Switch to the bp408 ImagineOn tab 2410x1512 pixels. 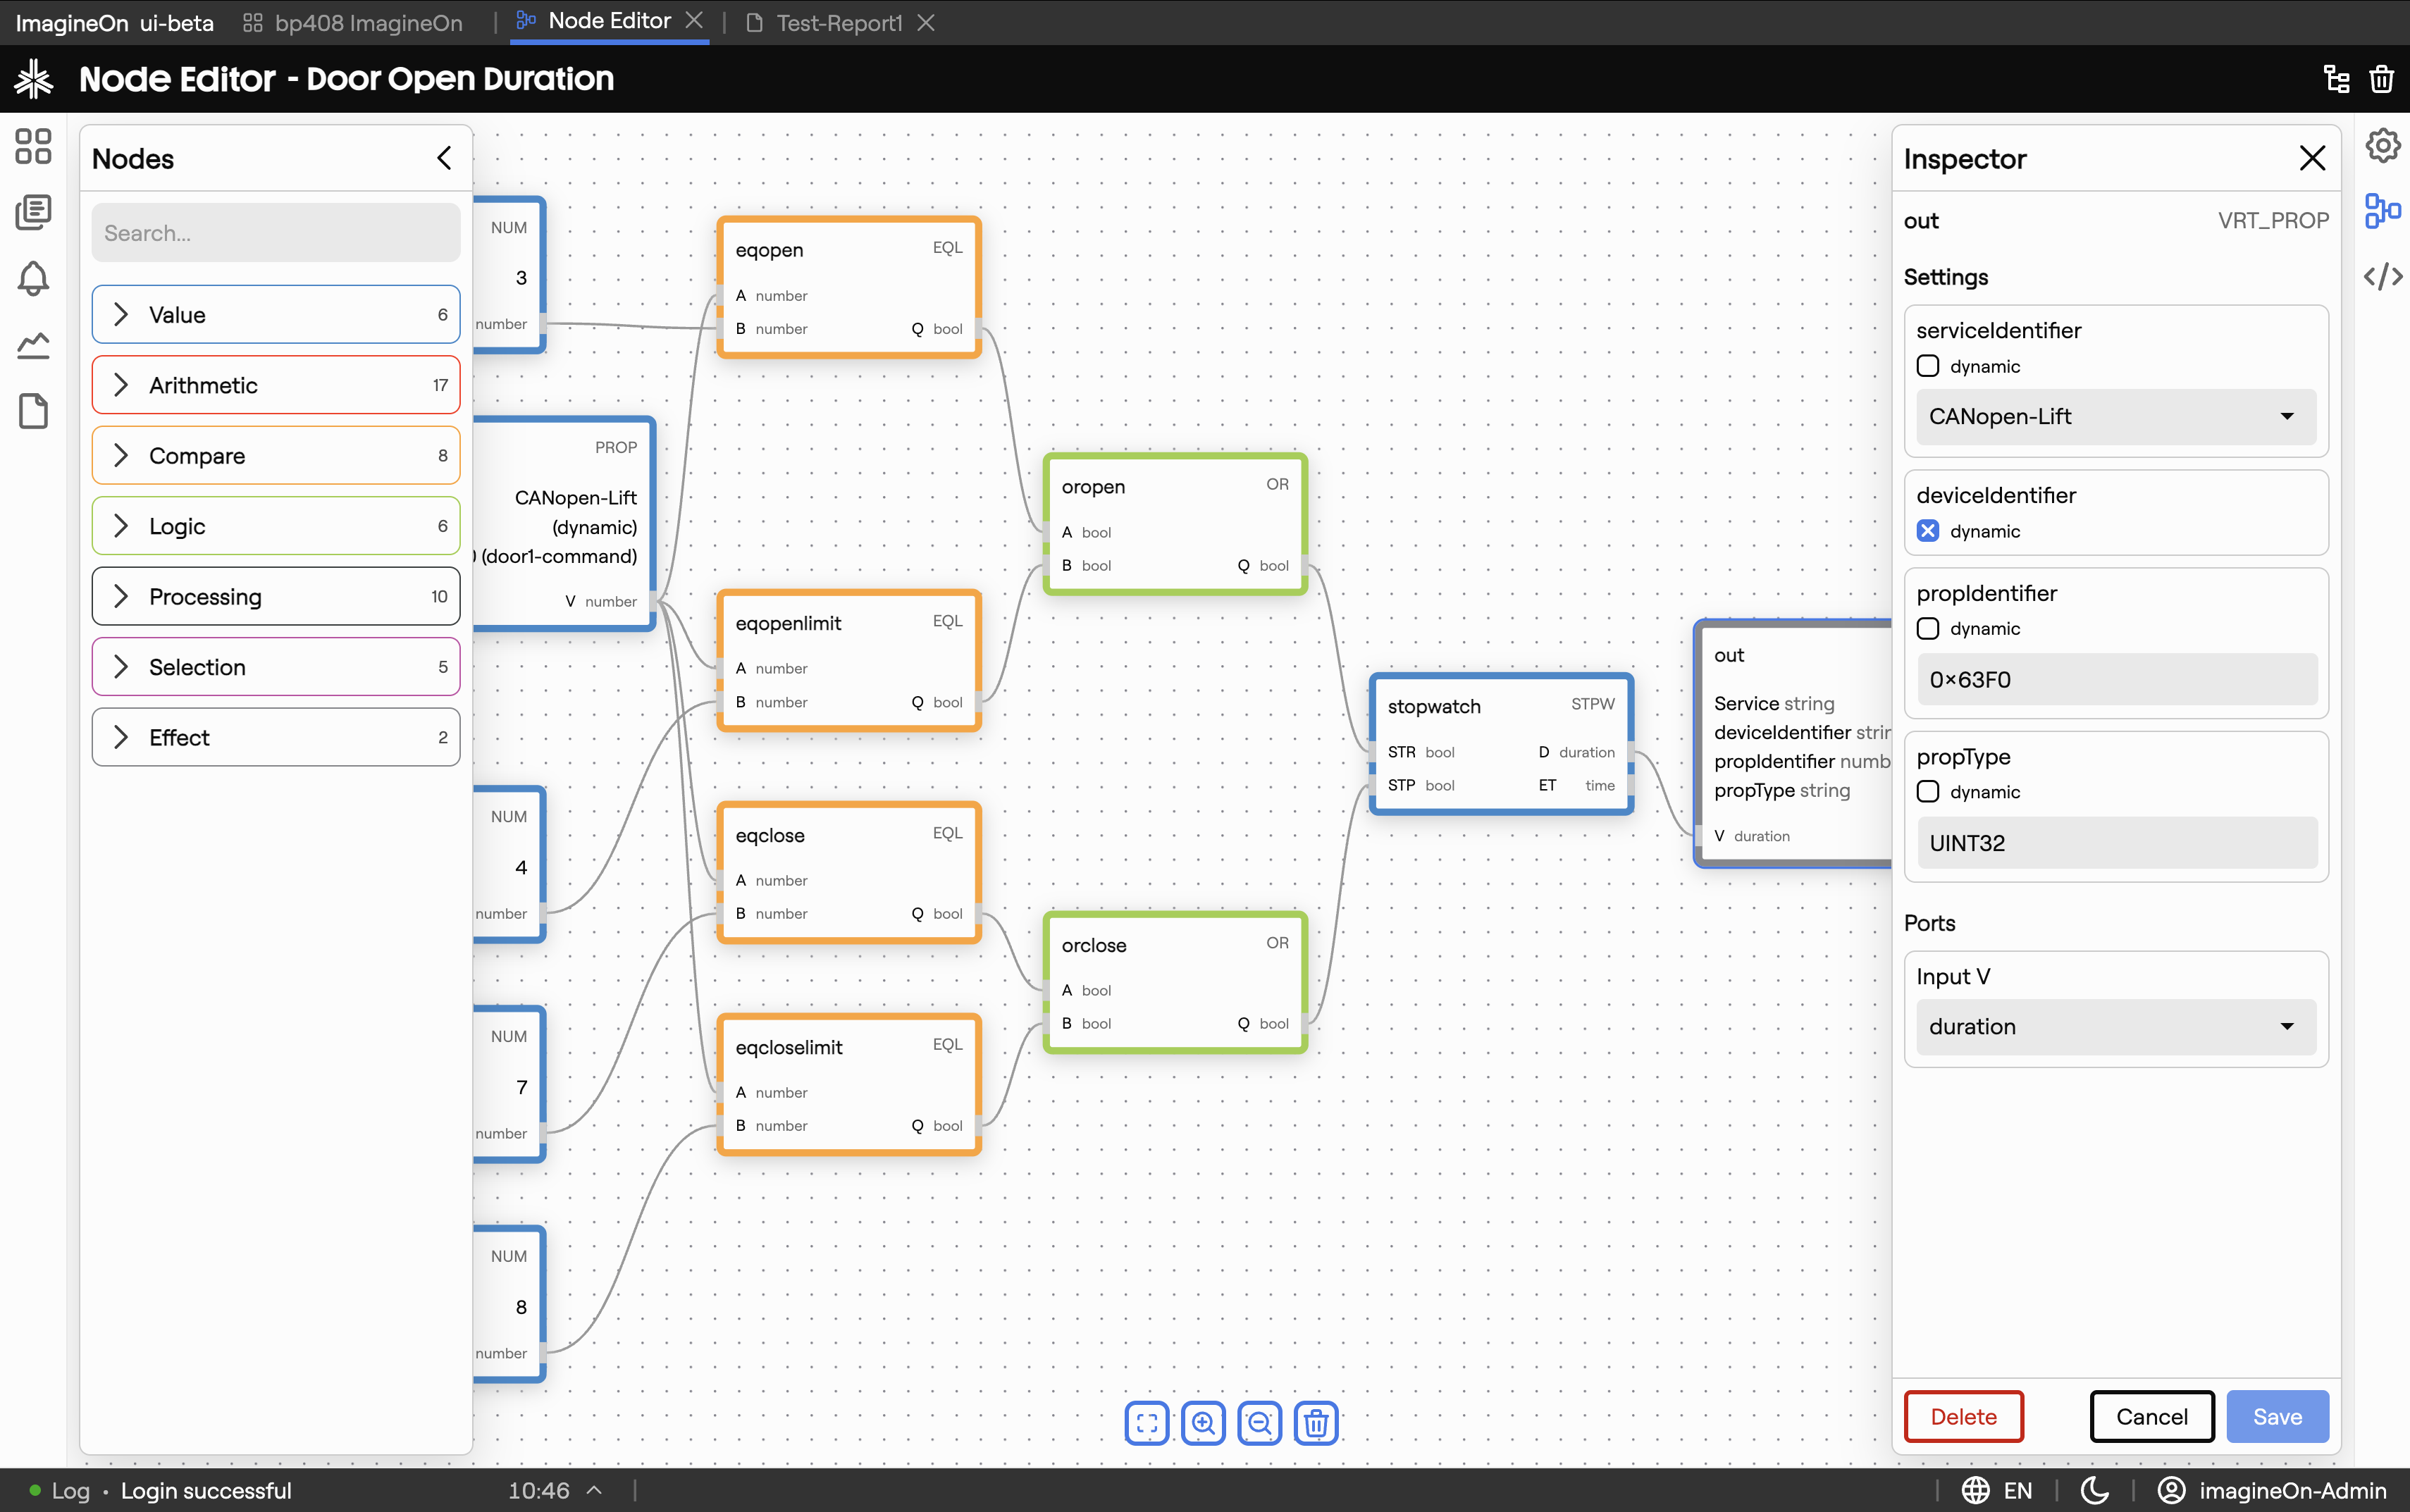[354, 22]
